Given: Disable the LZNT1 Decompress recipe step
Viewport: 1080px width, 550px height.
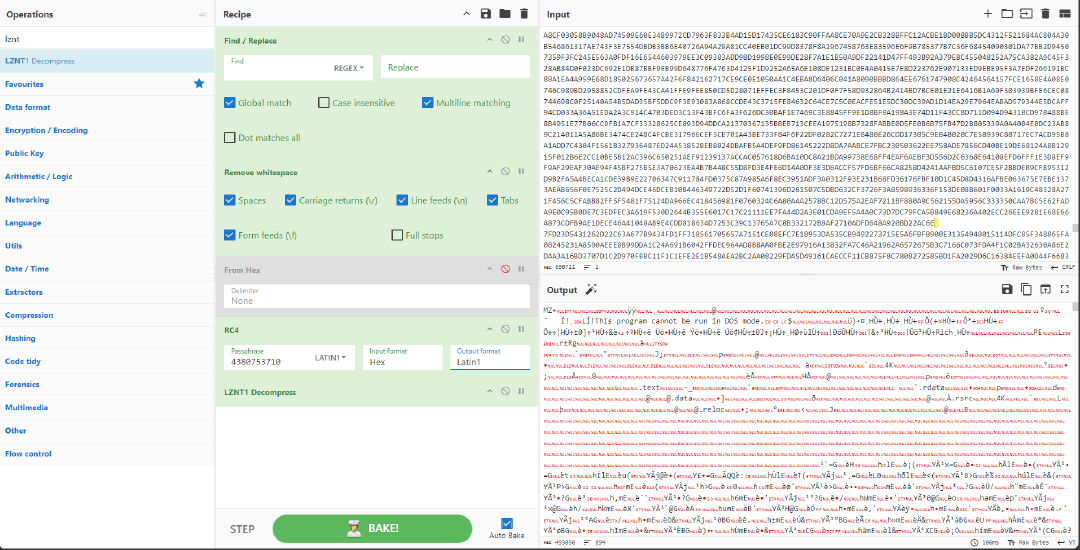Looking at the screenshot, I should (x=505, y=392).
